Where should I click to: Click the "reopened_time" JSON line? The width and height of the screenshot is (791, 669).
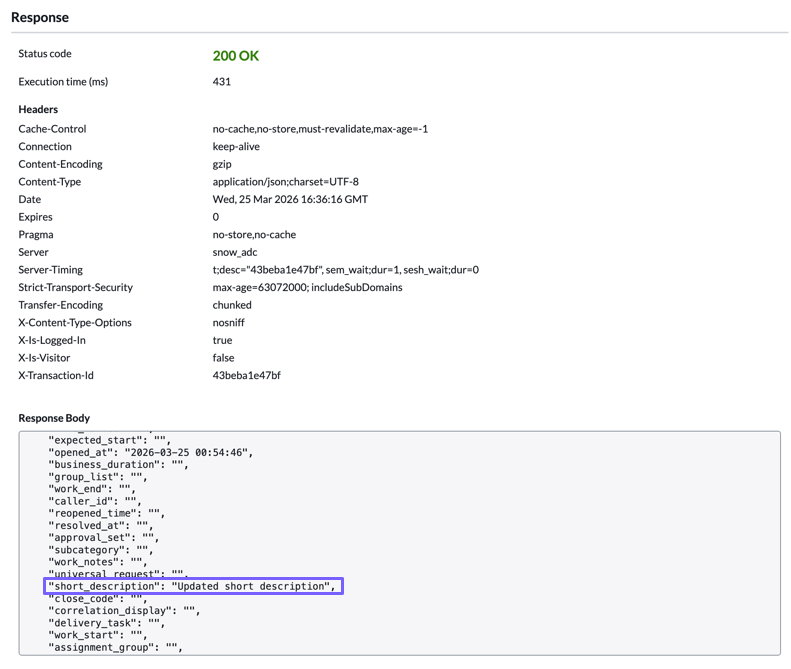[x=106, y=514]
